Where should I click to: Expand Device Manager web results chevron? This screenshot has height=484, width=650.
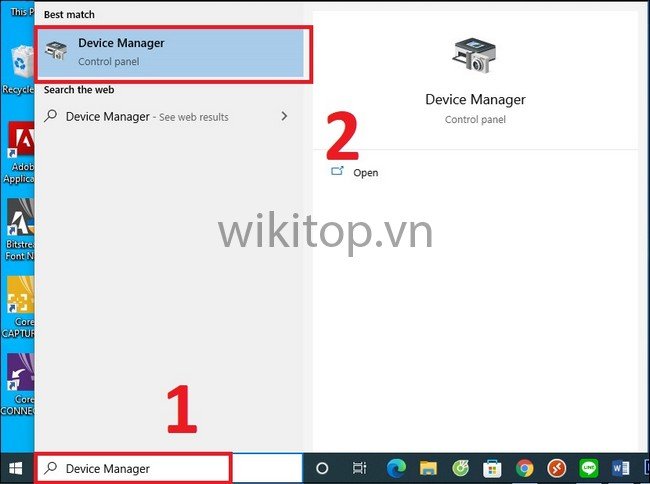tap(284, 117)
